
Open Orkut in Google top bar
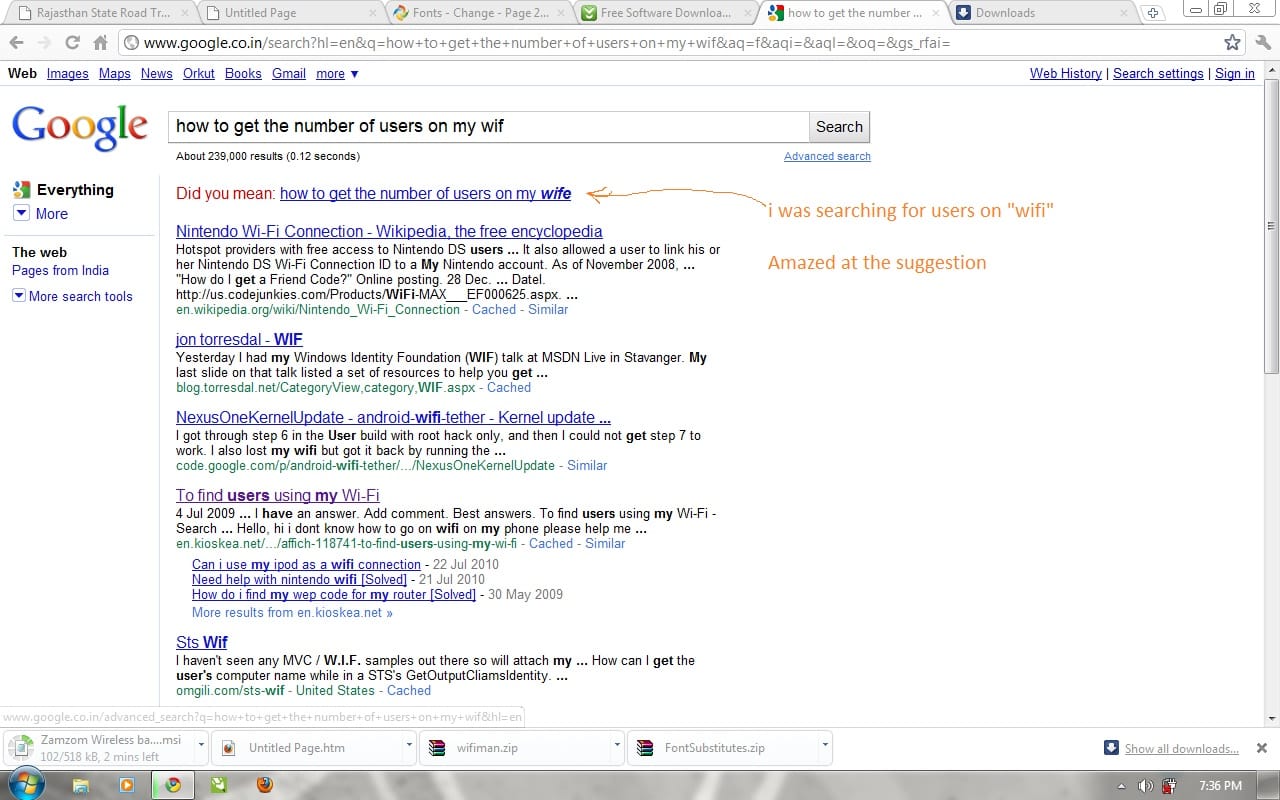coord(199,73)
